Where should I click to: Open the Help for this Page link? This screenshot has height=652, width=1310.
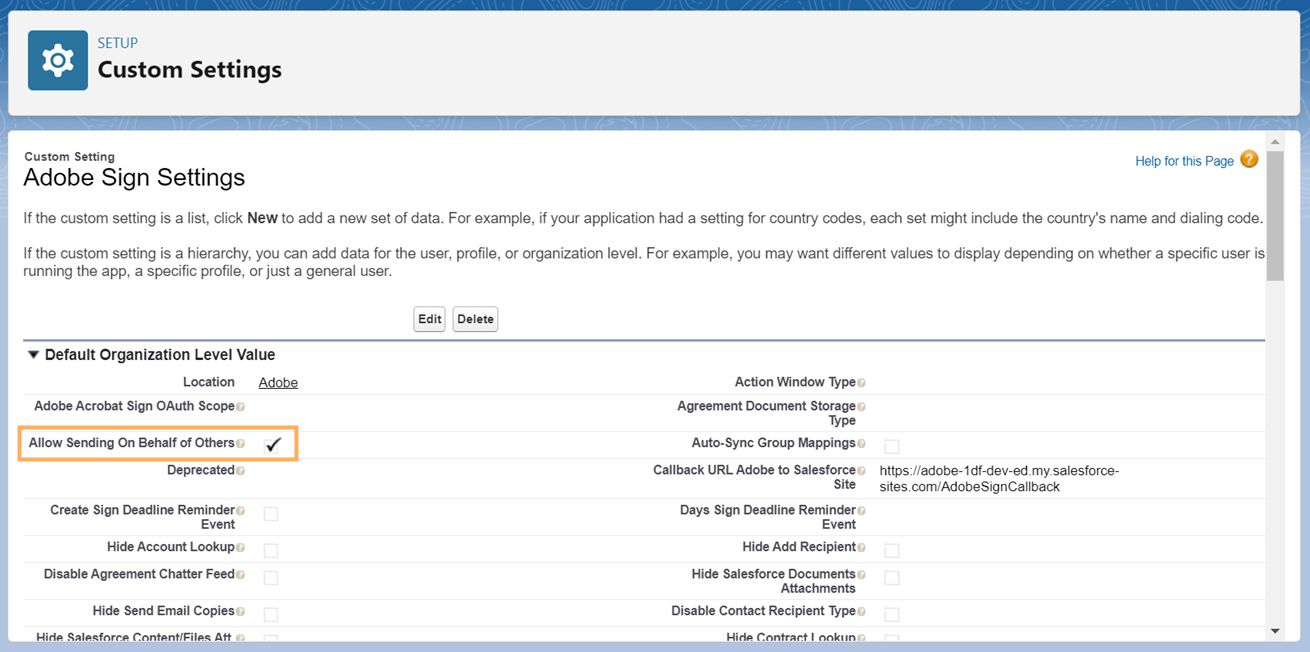[x=1184, y=161]
